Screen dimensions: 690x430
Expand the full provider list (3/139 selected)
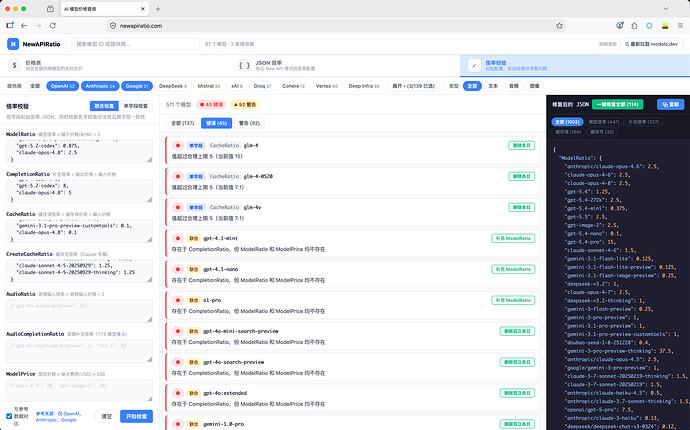pyautogui.click(x=413, y=86)
